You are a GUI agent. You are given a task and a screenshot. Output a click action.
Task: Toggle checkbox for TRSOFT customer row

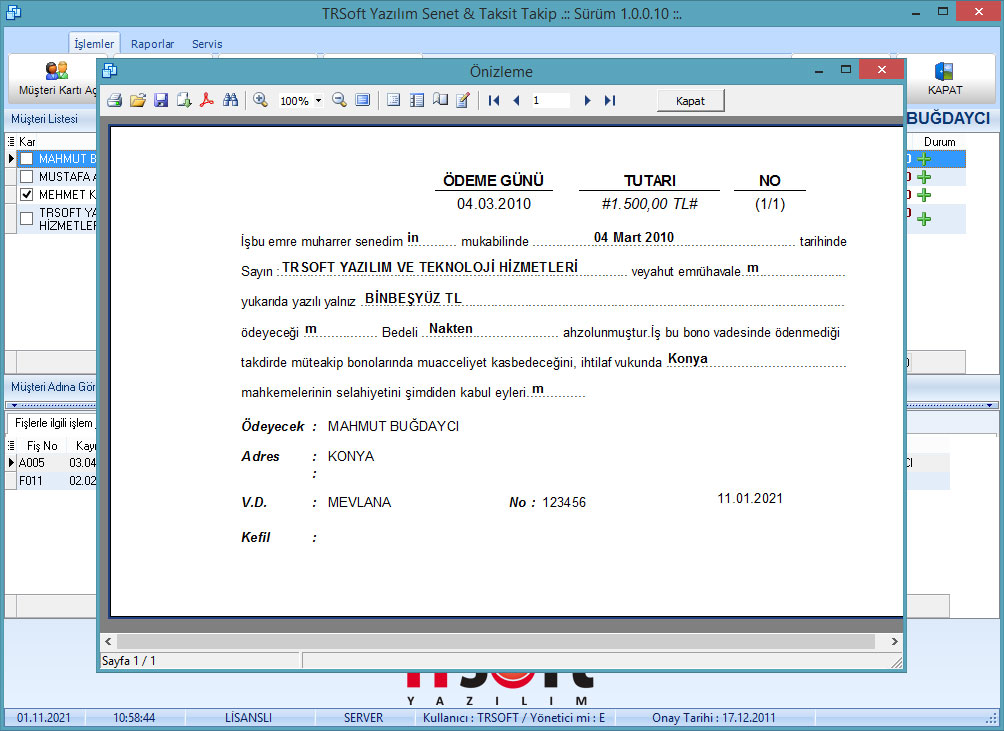click(26, 219)
